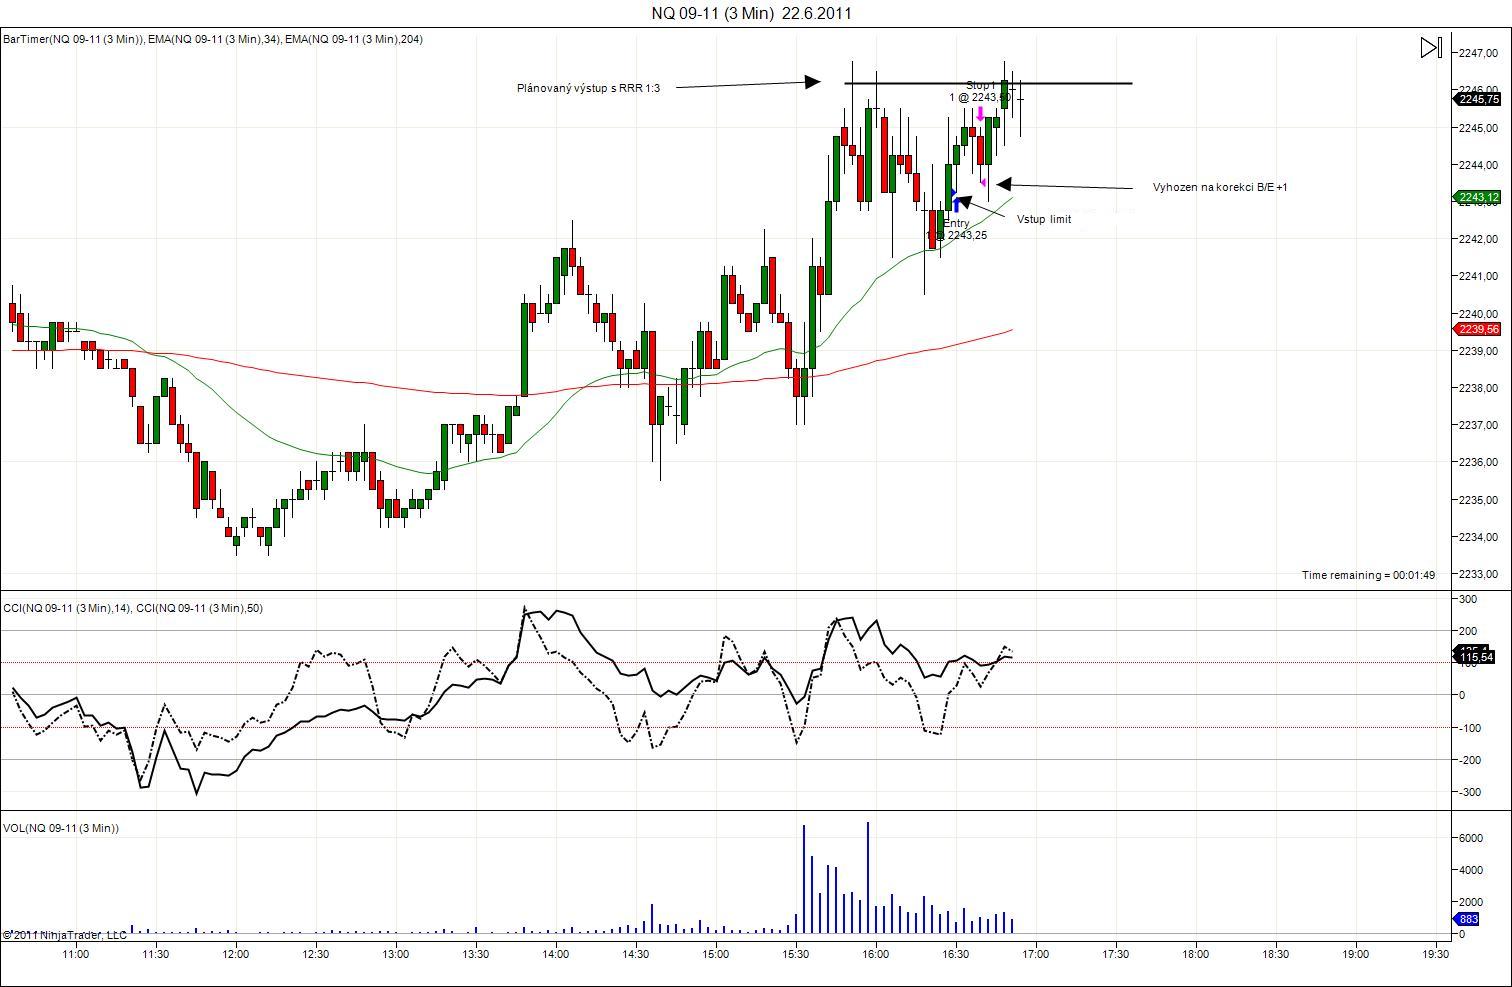Click the "Time remaining = 00:01:49" text
The width and height of the screenshot is (1512, 987).
click(x=1368, y=575)
